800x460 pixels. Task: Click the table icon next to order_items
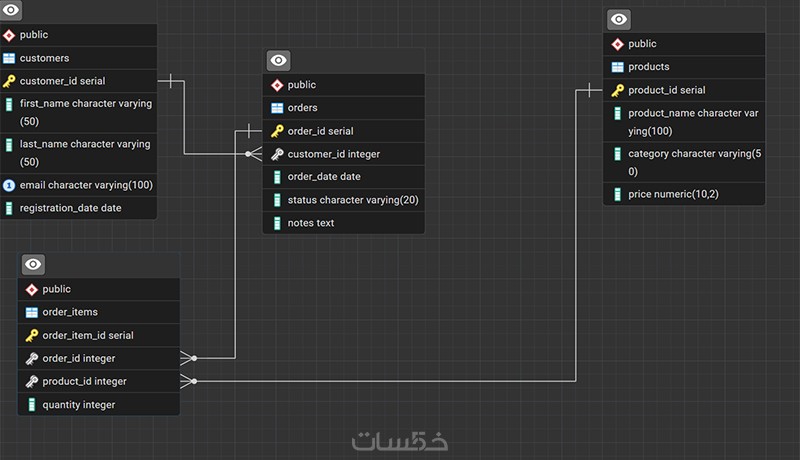pyautogui.click(x=32, y=312)
